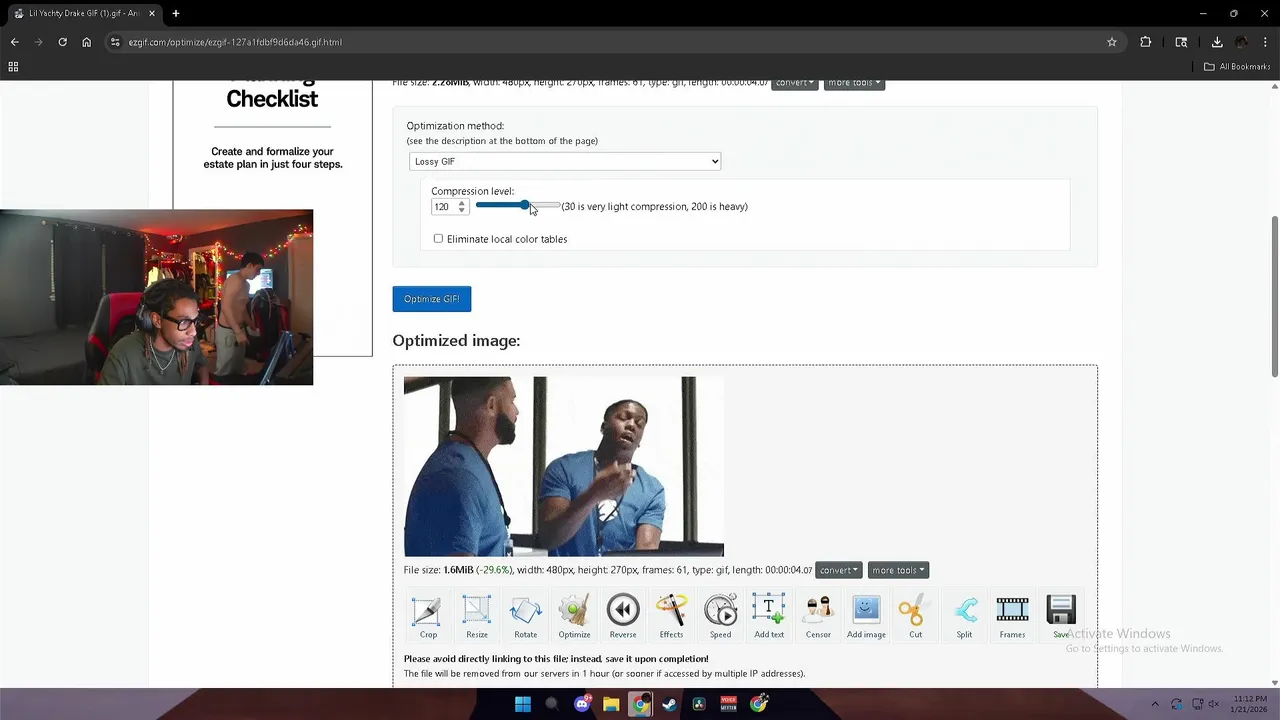The height and width of the screenshot is (720, 1280).
Task: Open File Explorer from the taskbar
Action: point(611,704)
